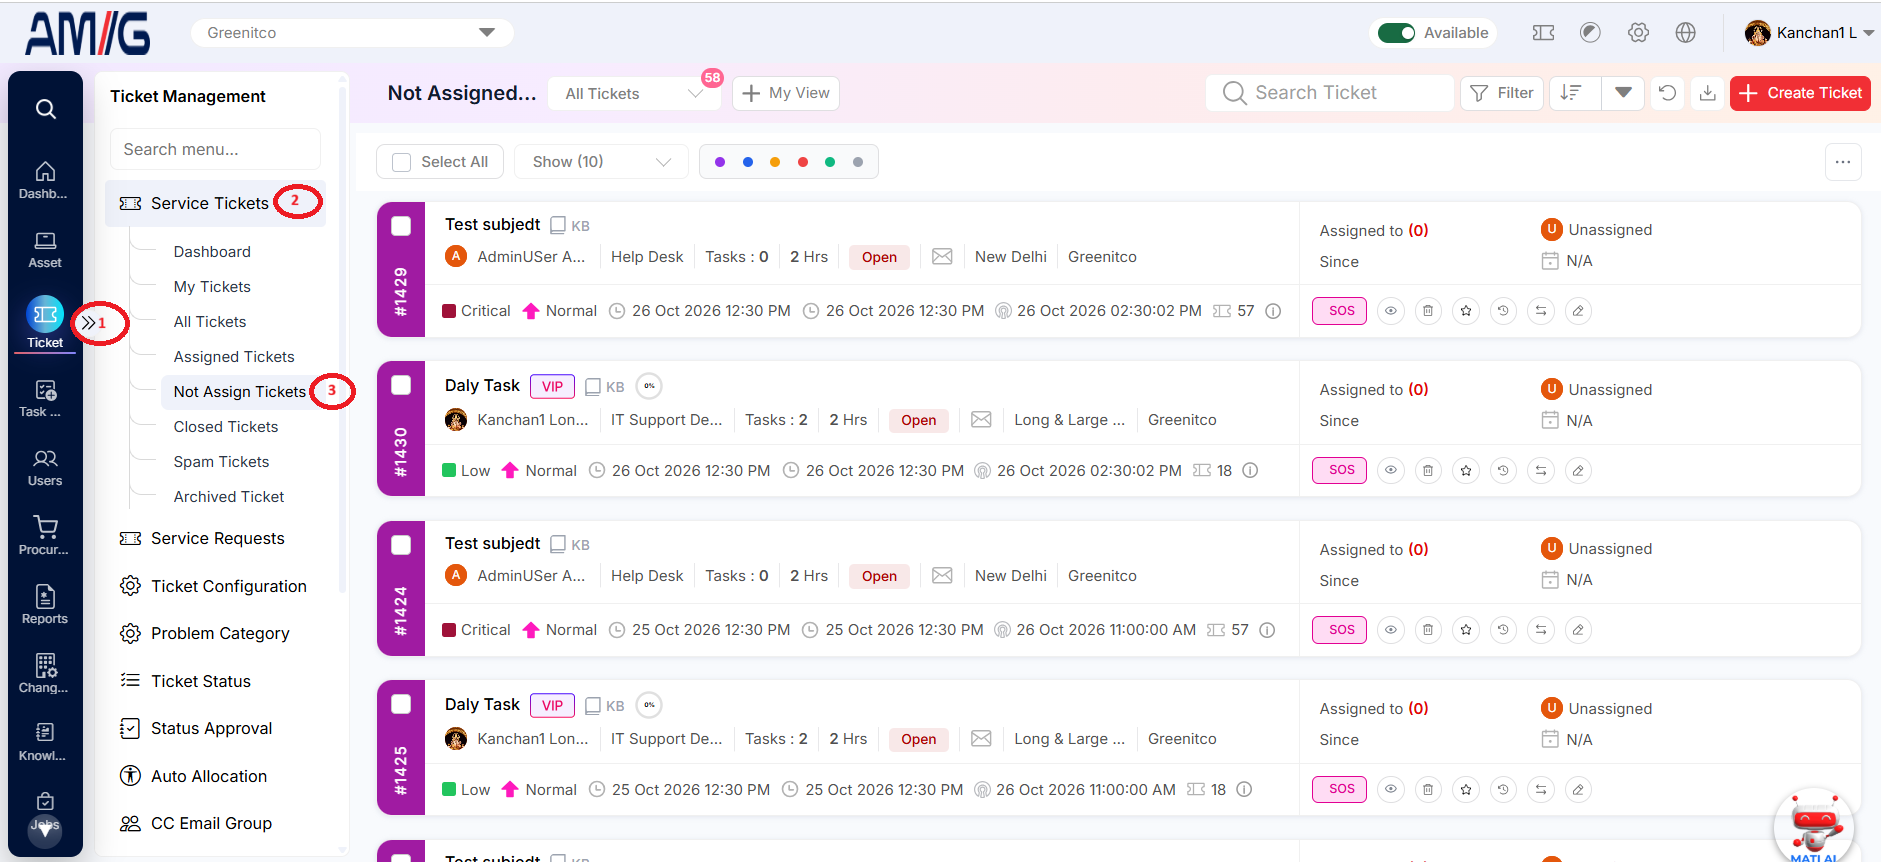Open the All Tickets view dropdown
This screenshot has height=862, width=1881.
[634, 93]
